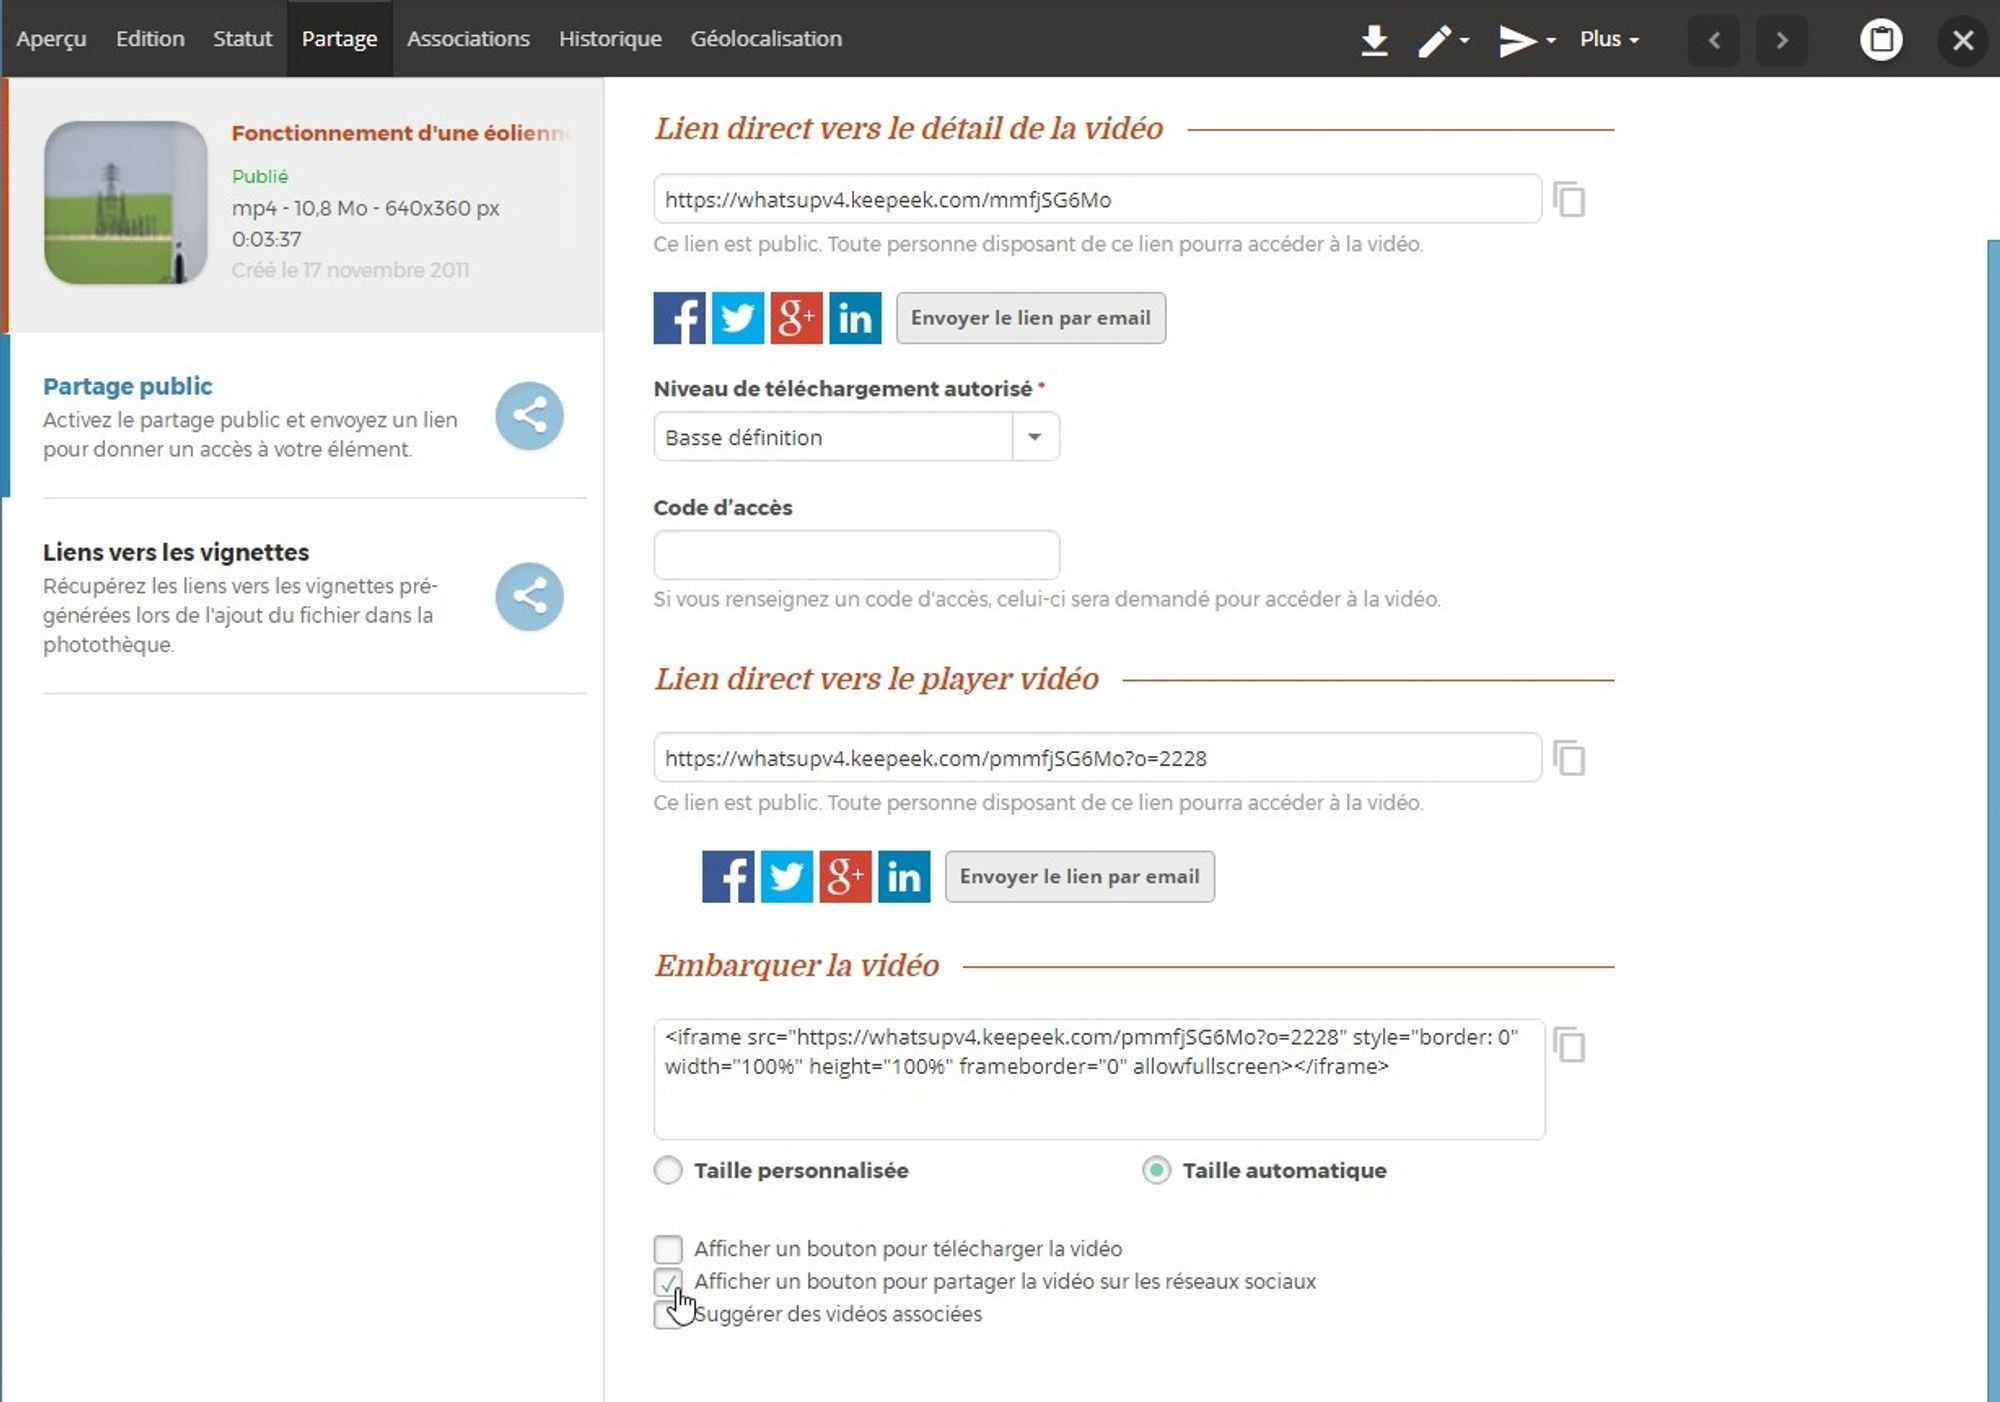Expand the Plus menu
2000x1402 pixels.
pos(1609,39)
